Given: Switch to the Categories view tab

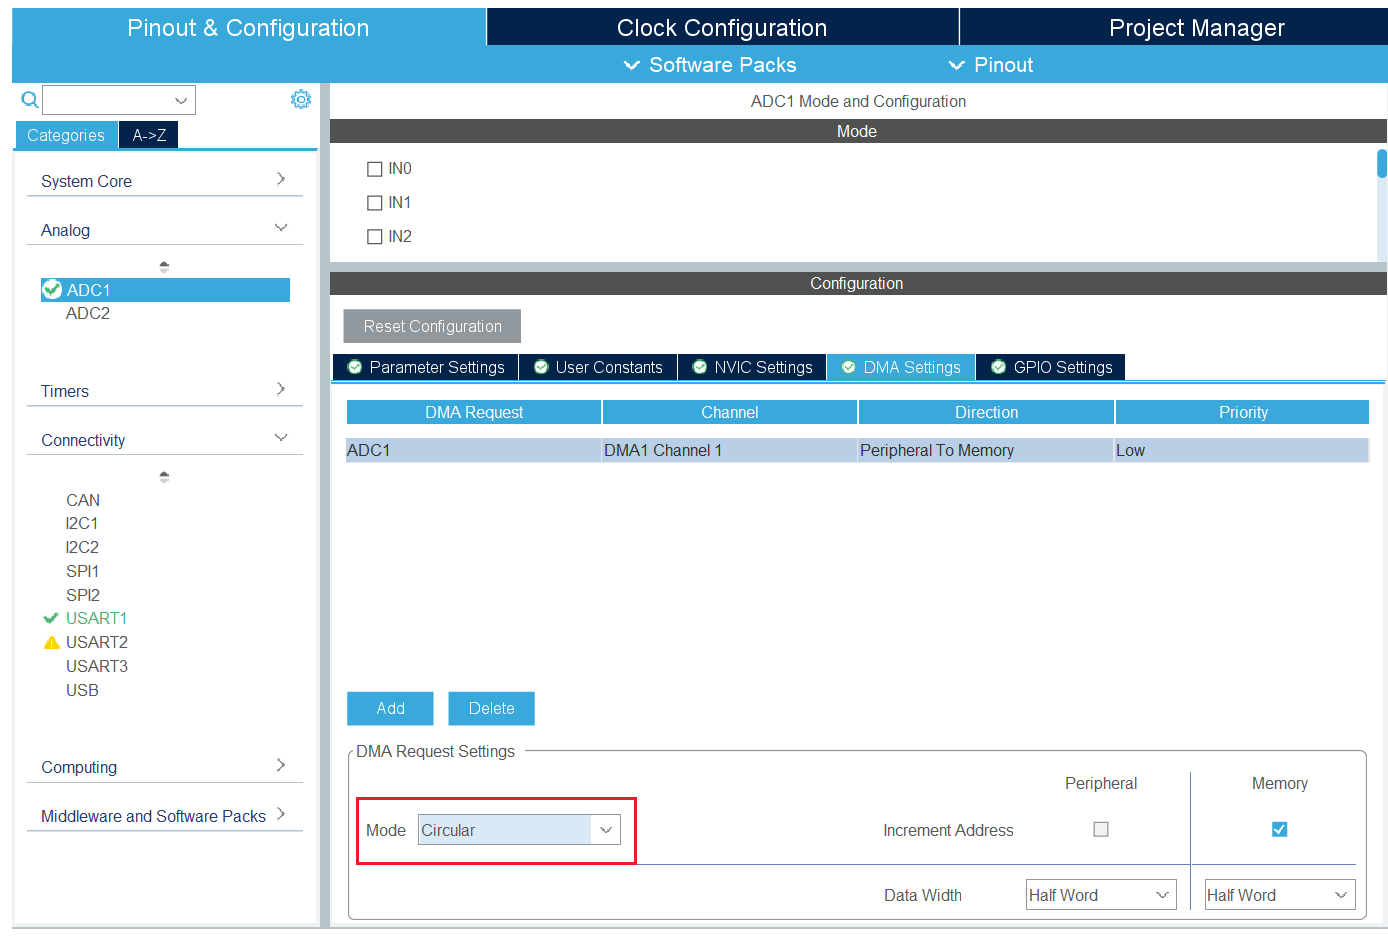Looking at the screenshot, I should (66, 135).
